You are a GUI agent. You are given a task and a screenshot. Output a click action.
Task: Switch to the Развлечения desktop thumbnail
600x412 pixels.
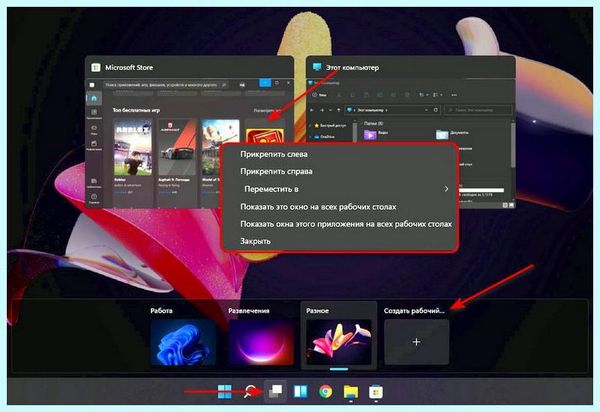click(261, 342)
